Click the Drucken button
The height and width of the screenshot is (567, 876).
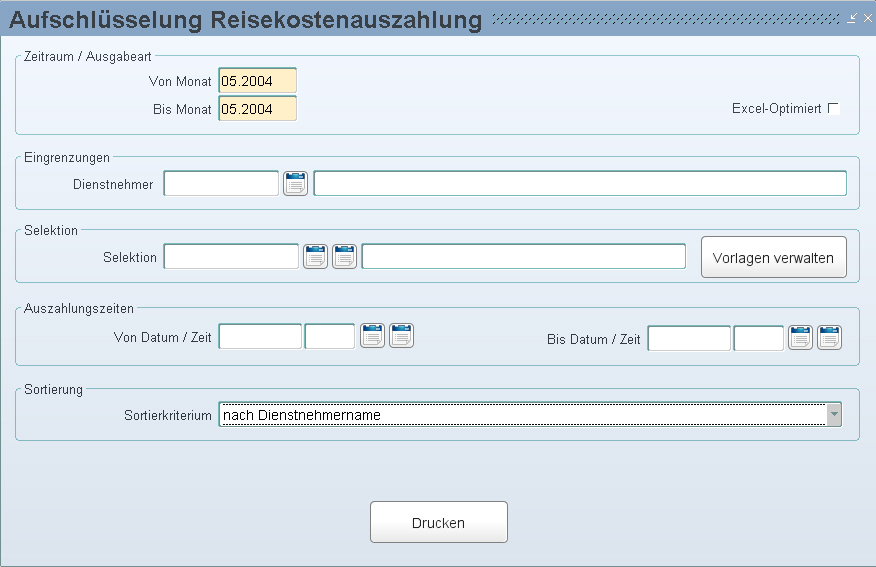click(438, 522)
